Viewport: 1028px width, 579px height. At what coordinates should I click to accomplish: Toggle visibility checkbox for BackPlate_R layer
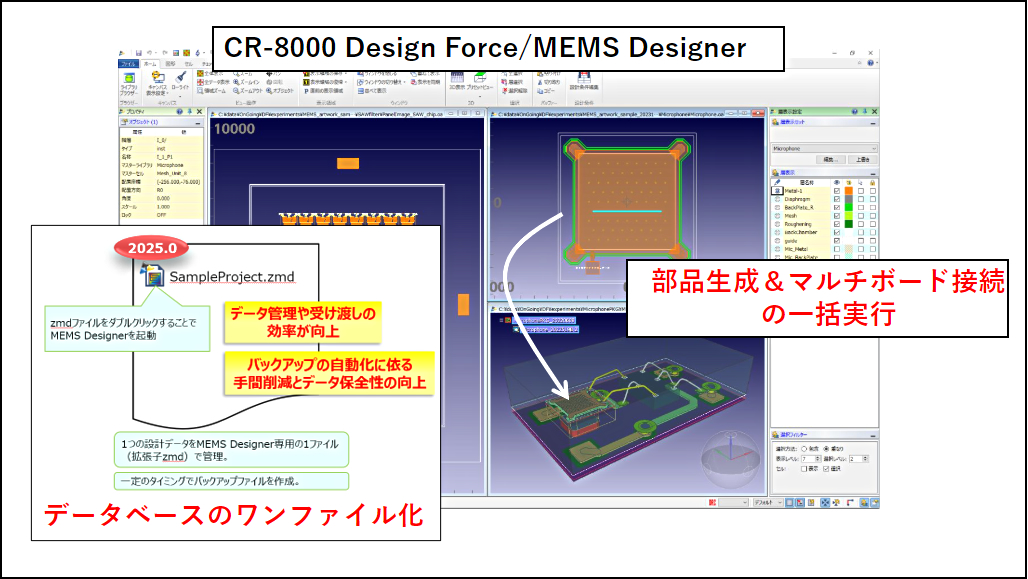[x=837, y=207]
